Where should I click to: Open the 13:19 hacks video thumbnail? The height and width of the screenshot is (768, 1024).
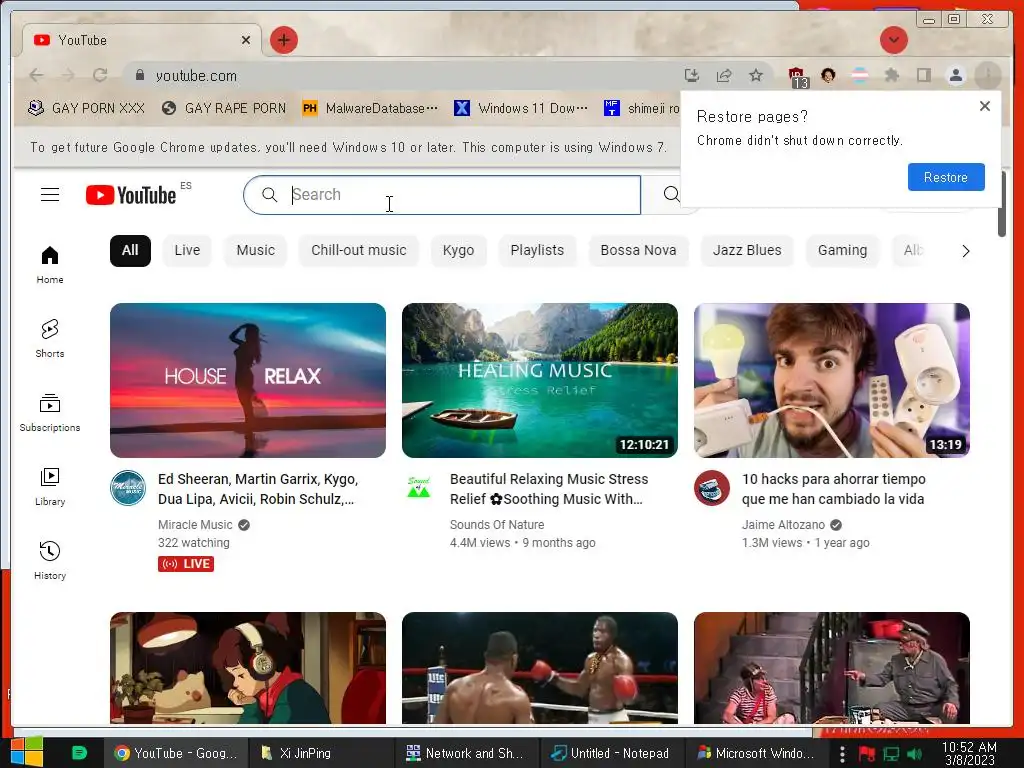(831, 380)
